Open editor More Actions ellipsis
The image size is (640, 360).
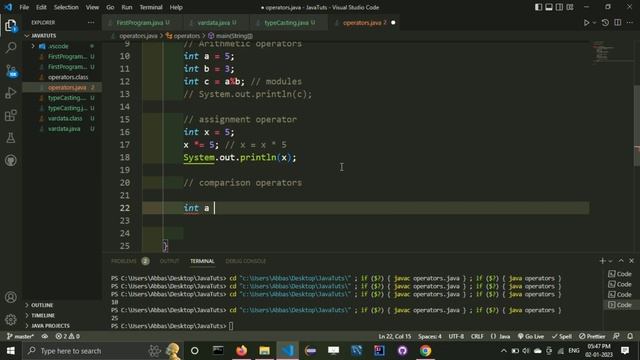pyautogui.click(x=630, y=23)
